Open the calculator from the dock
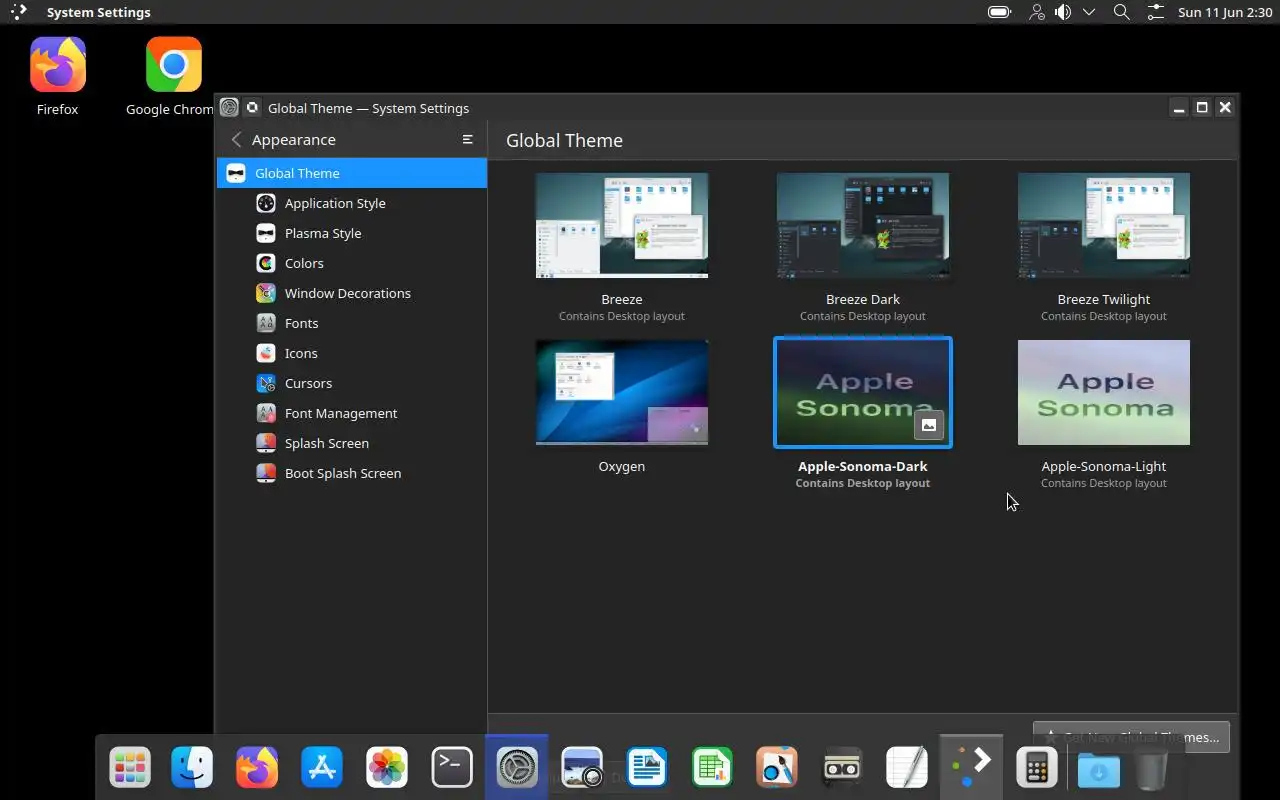1280x800 pixels. (1037, 768)
